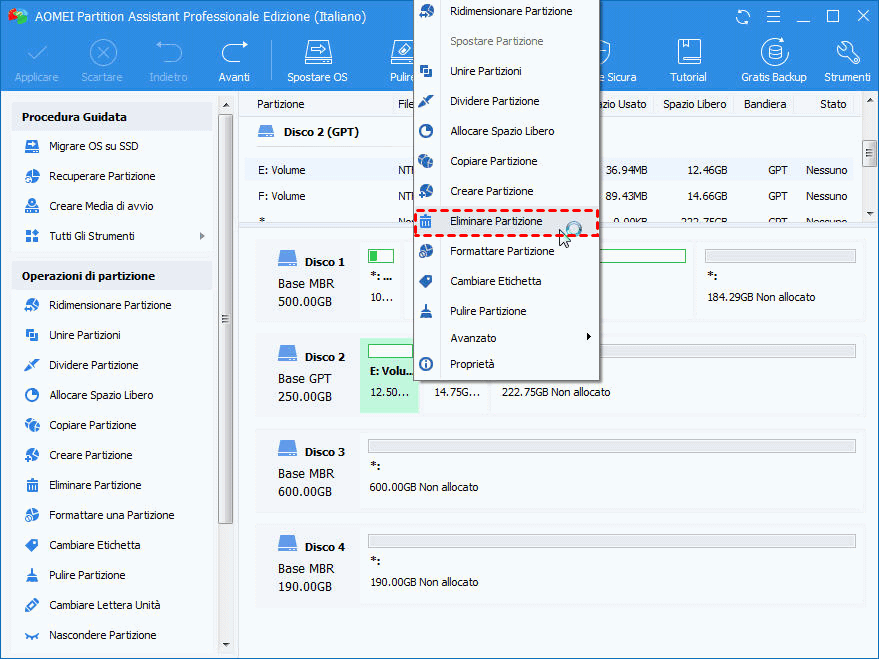Click the partition list scrollbar thumb
879x659 pixels.
(869, 152)
